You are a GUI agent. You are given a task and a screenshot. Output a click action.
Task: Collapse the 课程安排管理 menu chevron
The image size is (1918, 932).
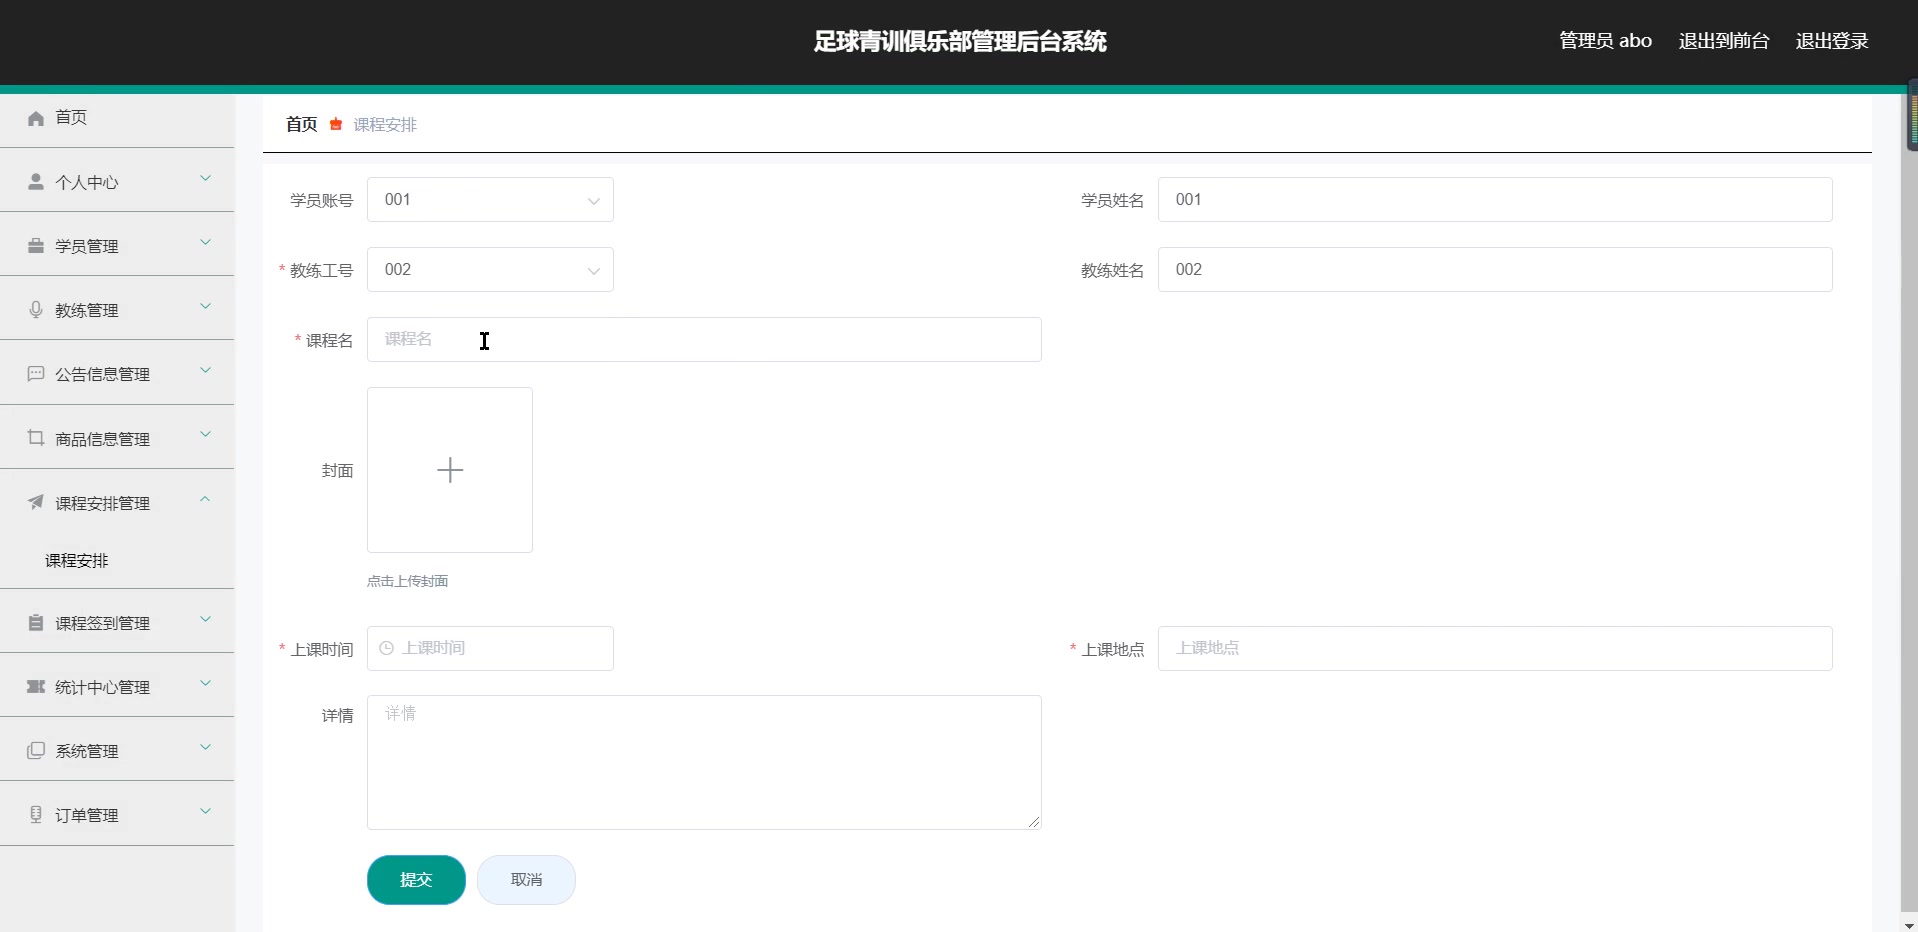click(205, 499)
